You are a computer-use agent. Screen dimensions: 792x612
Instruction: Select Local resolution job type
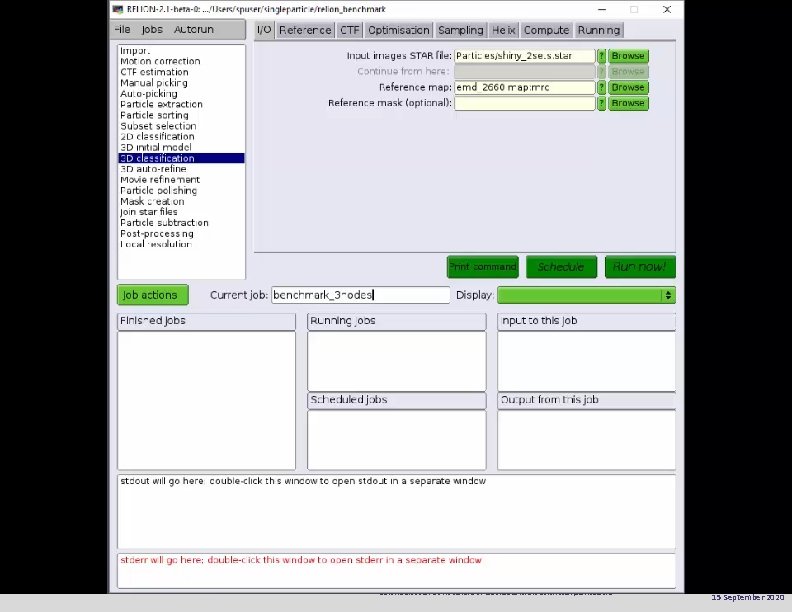pos(181,244)
